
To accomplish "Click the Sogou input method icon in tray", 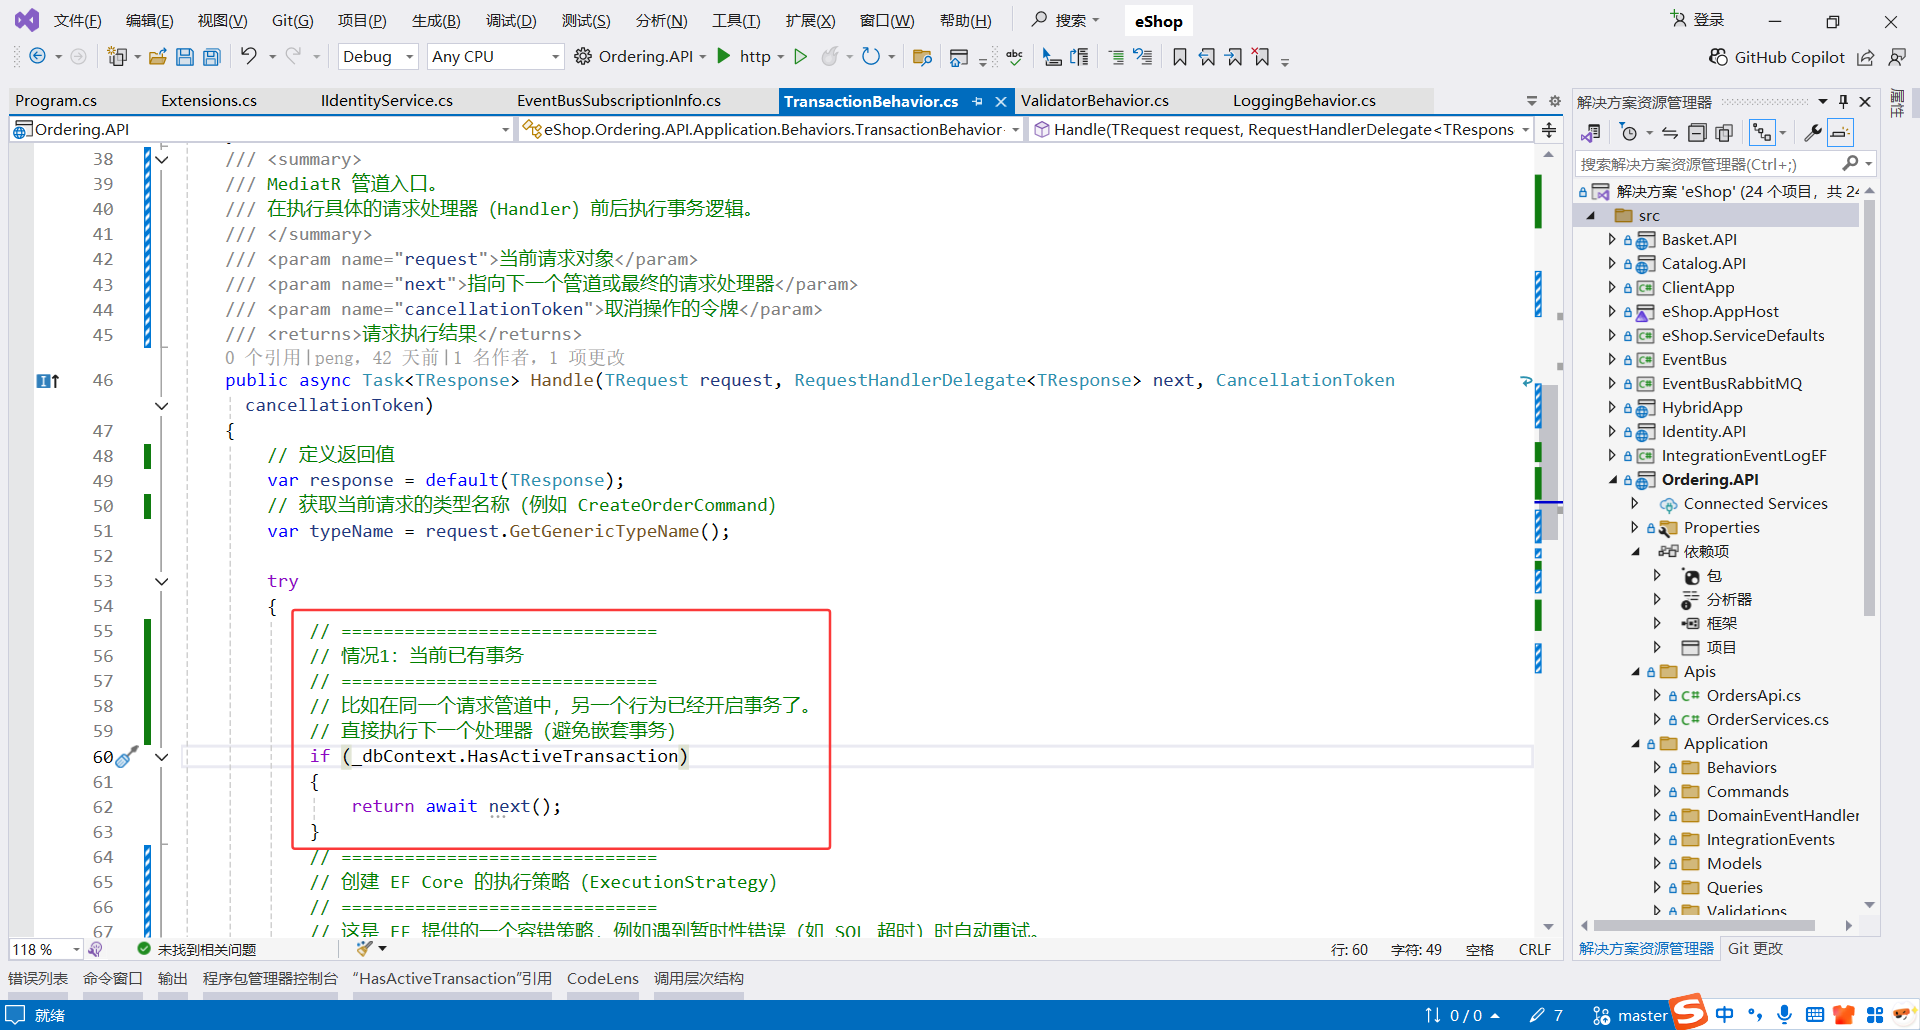I will 1689,1011.
